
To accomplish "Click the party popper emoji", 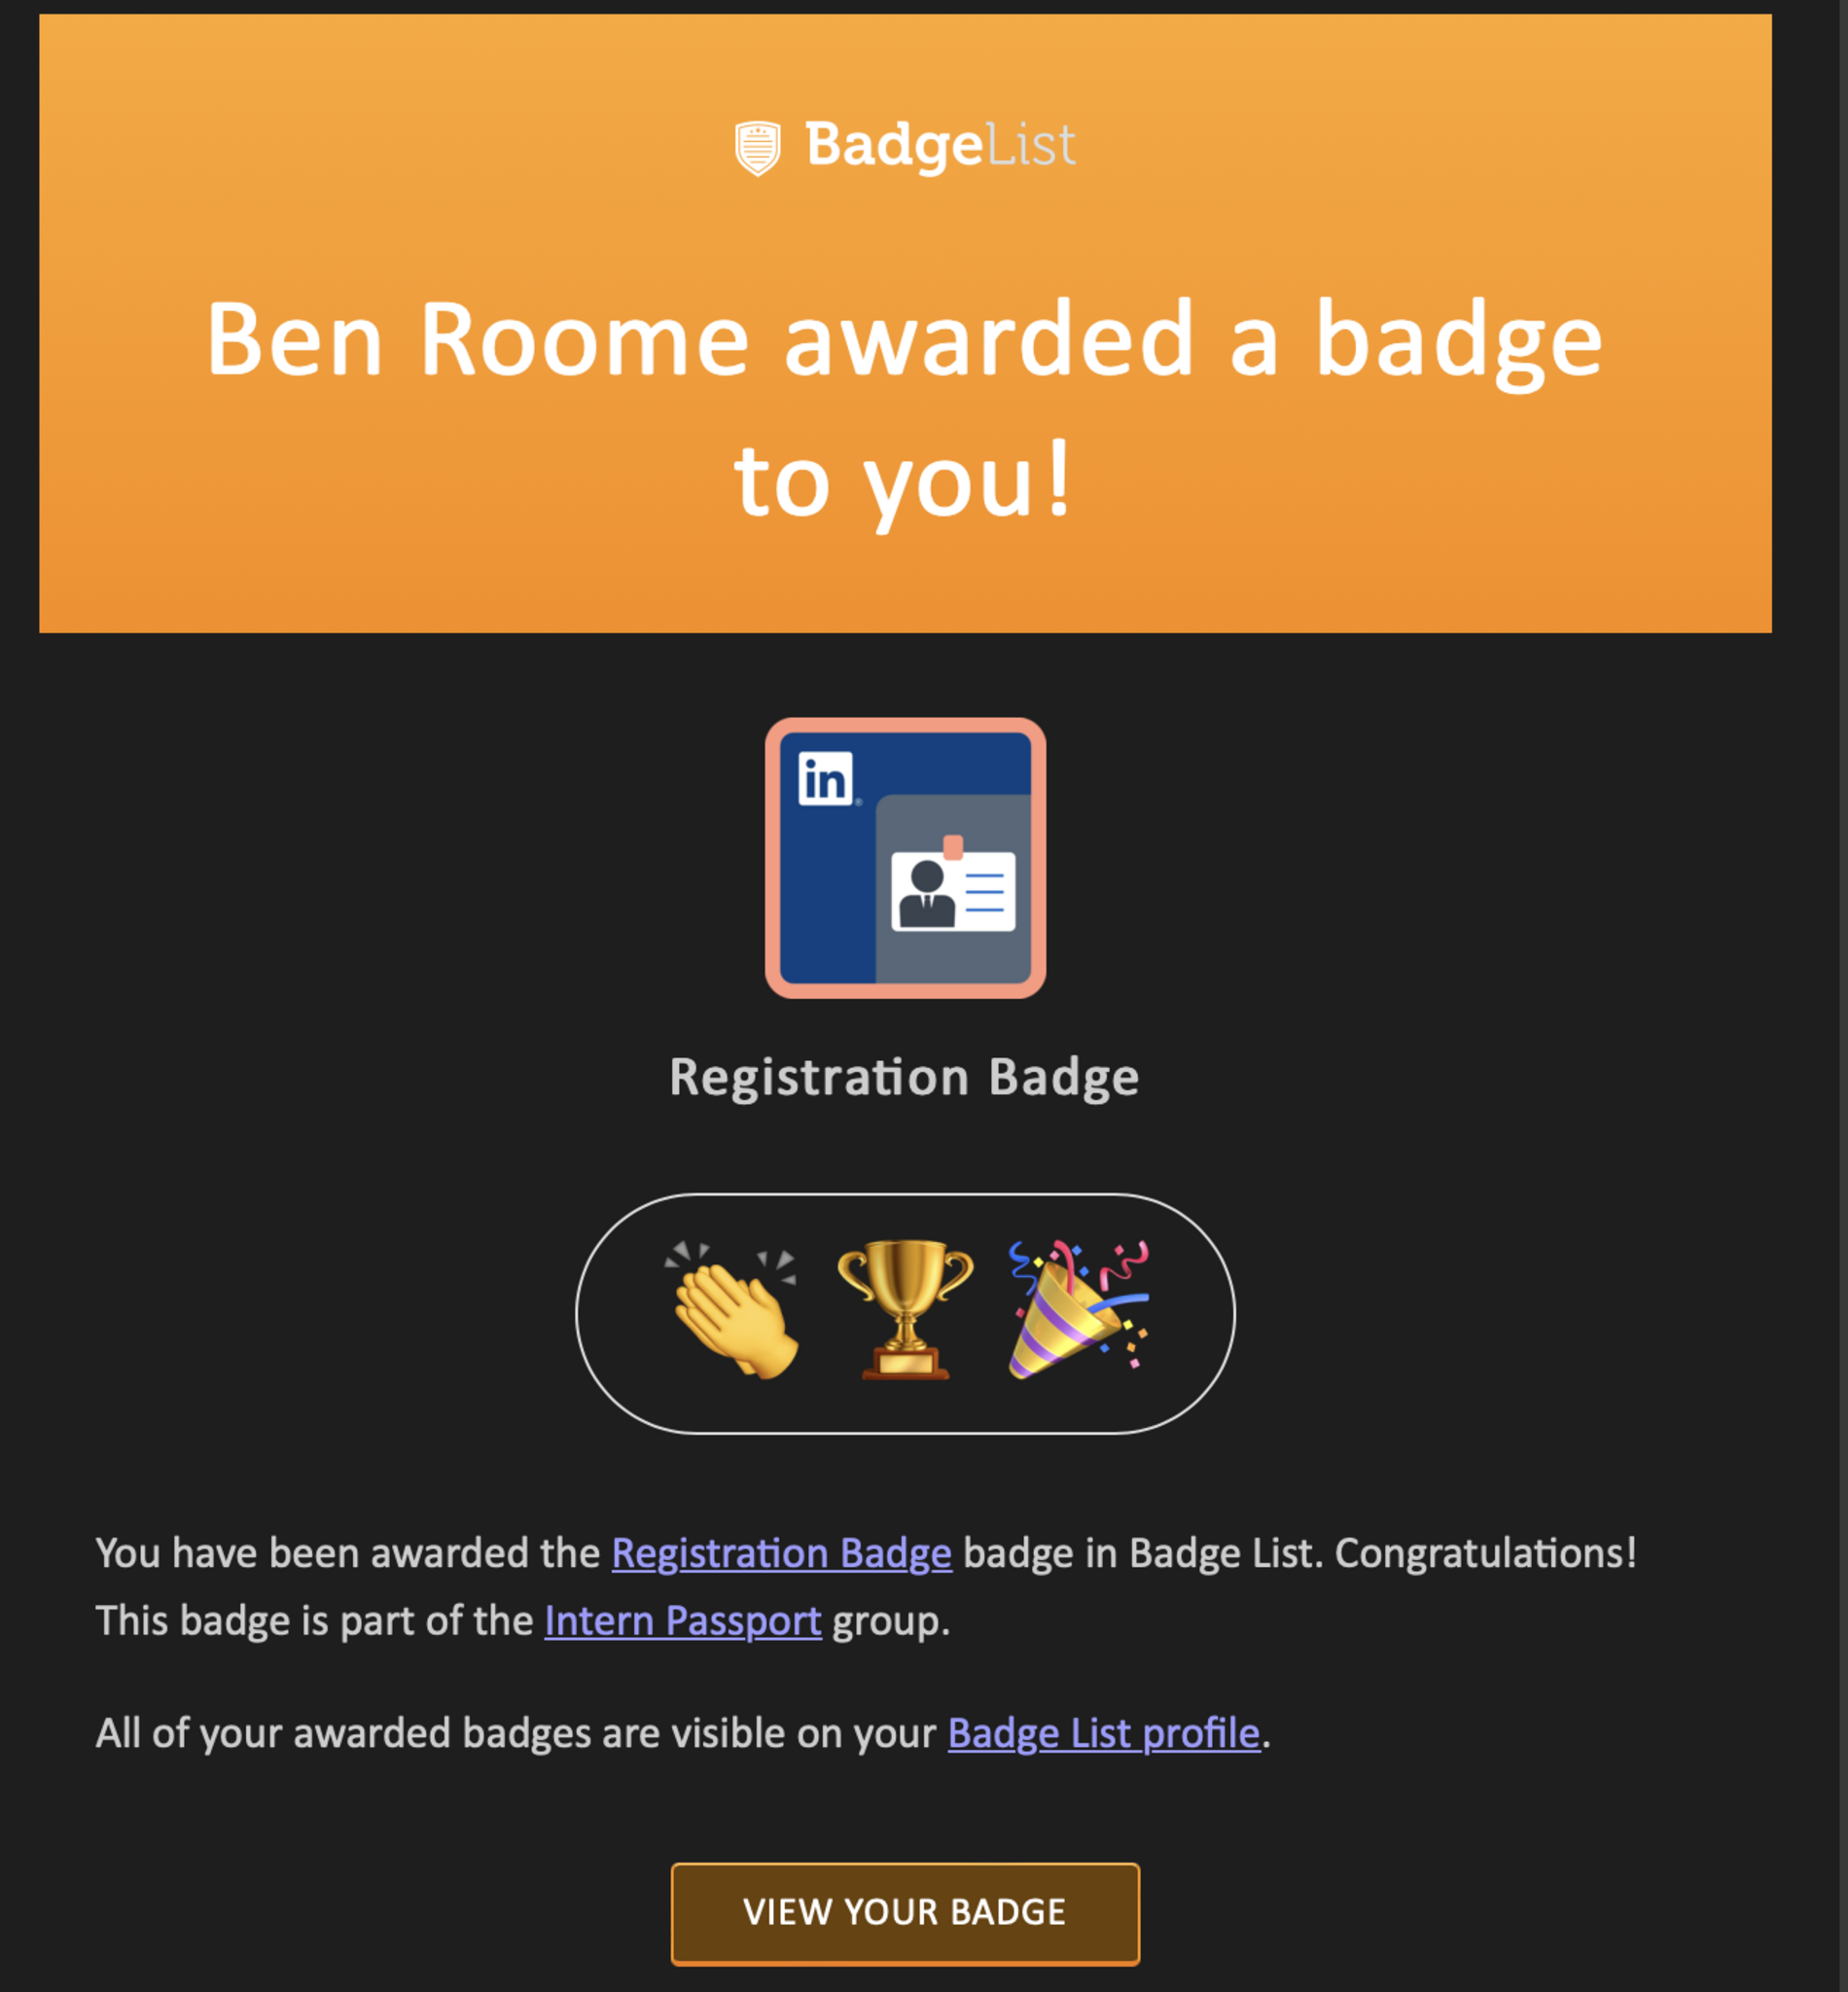I will point(1077,1311).
